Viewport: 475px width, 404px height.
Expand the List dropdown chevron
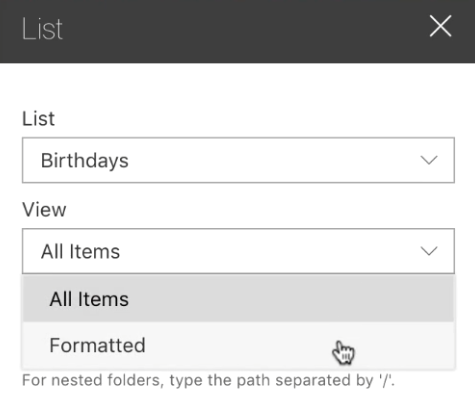pos(429,160)
